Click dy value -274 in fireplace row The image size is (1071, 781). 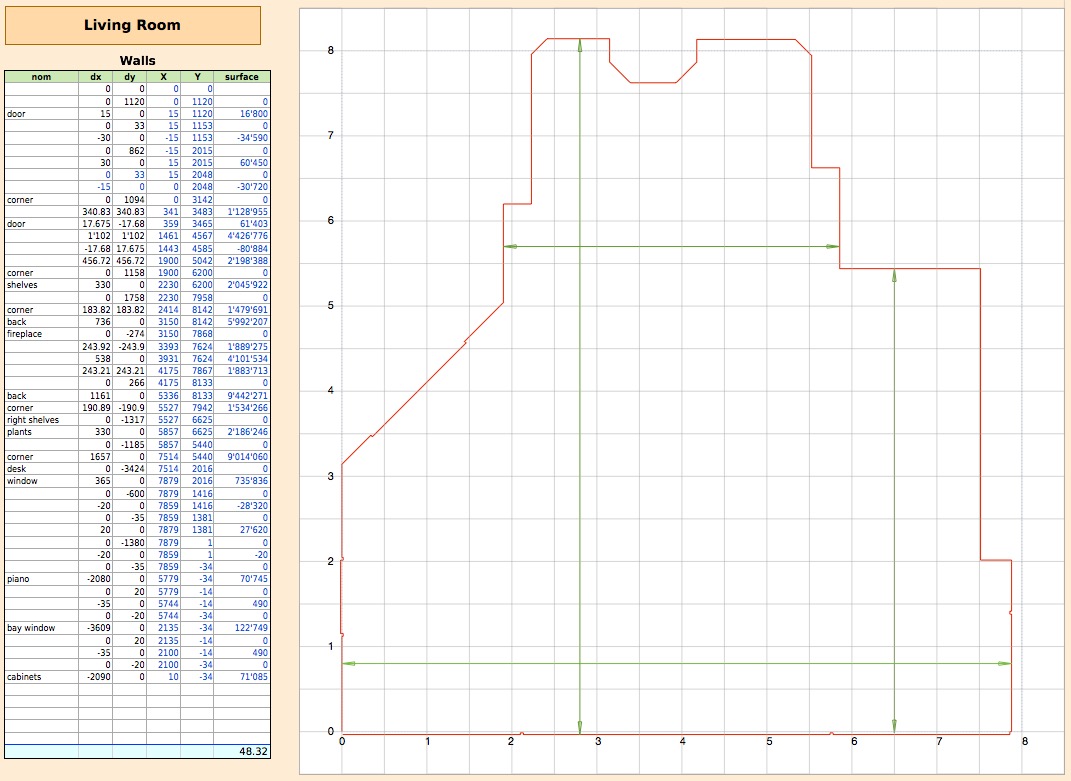pos(135,334)
